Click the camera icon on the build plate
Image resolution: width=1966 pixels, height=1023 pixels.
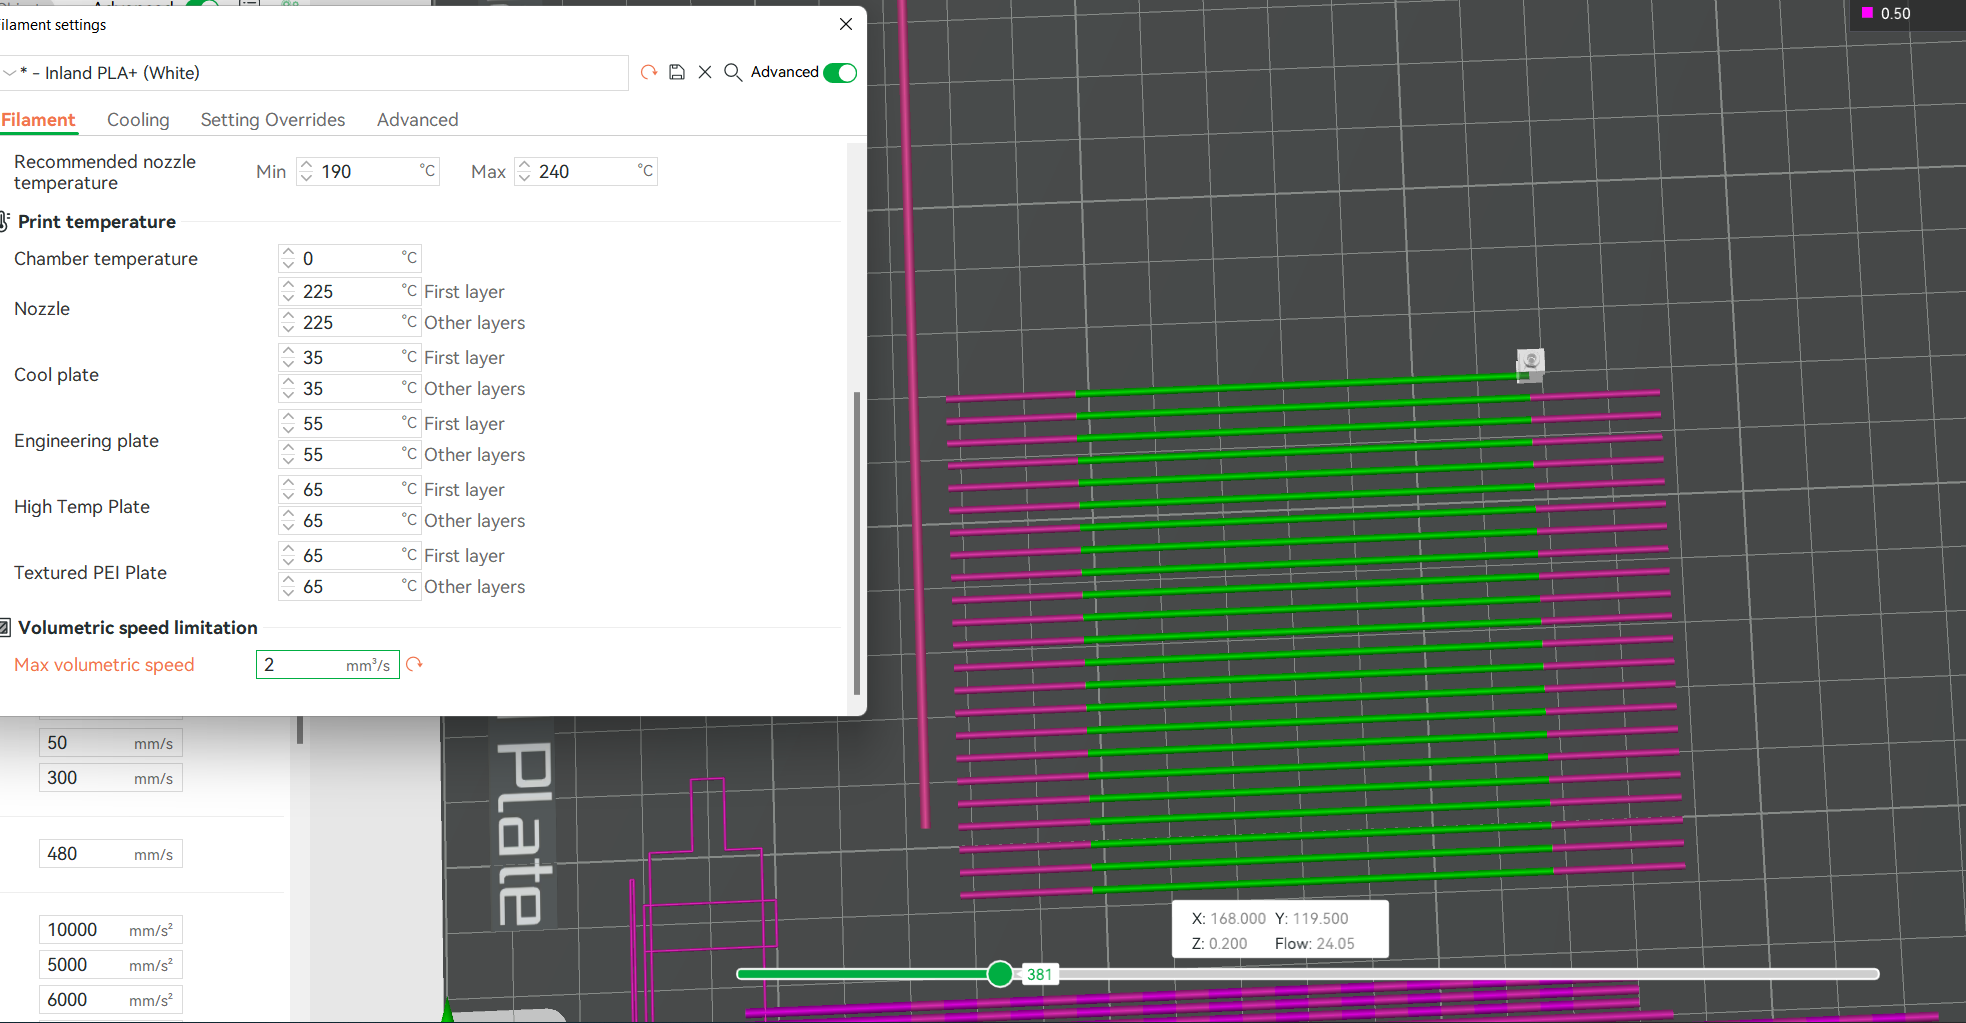pos(1532,365)
